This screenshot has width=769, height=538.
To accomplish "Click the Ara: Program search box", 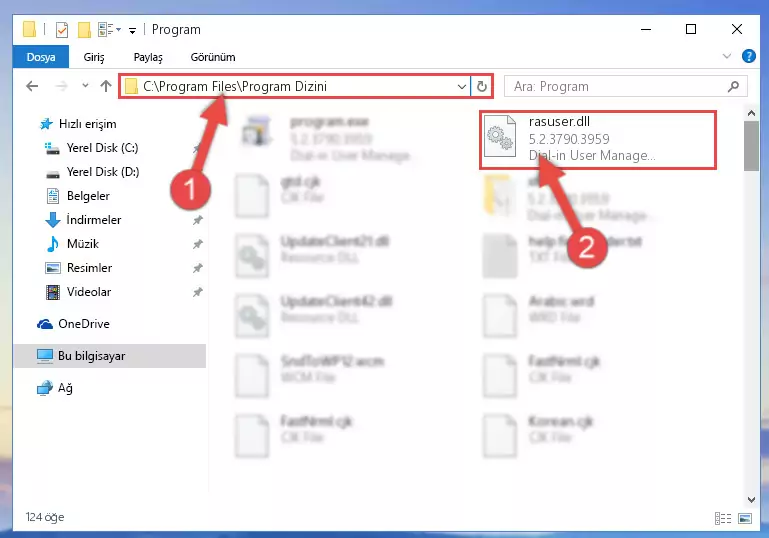I will click(625, 87).
